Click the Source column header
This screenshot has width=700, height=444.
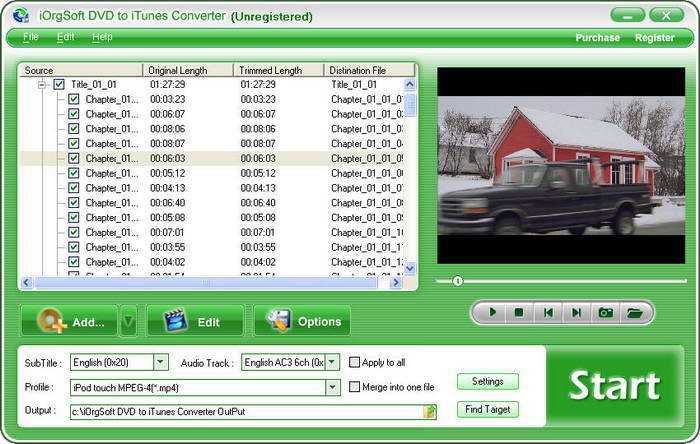[81, 71]
